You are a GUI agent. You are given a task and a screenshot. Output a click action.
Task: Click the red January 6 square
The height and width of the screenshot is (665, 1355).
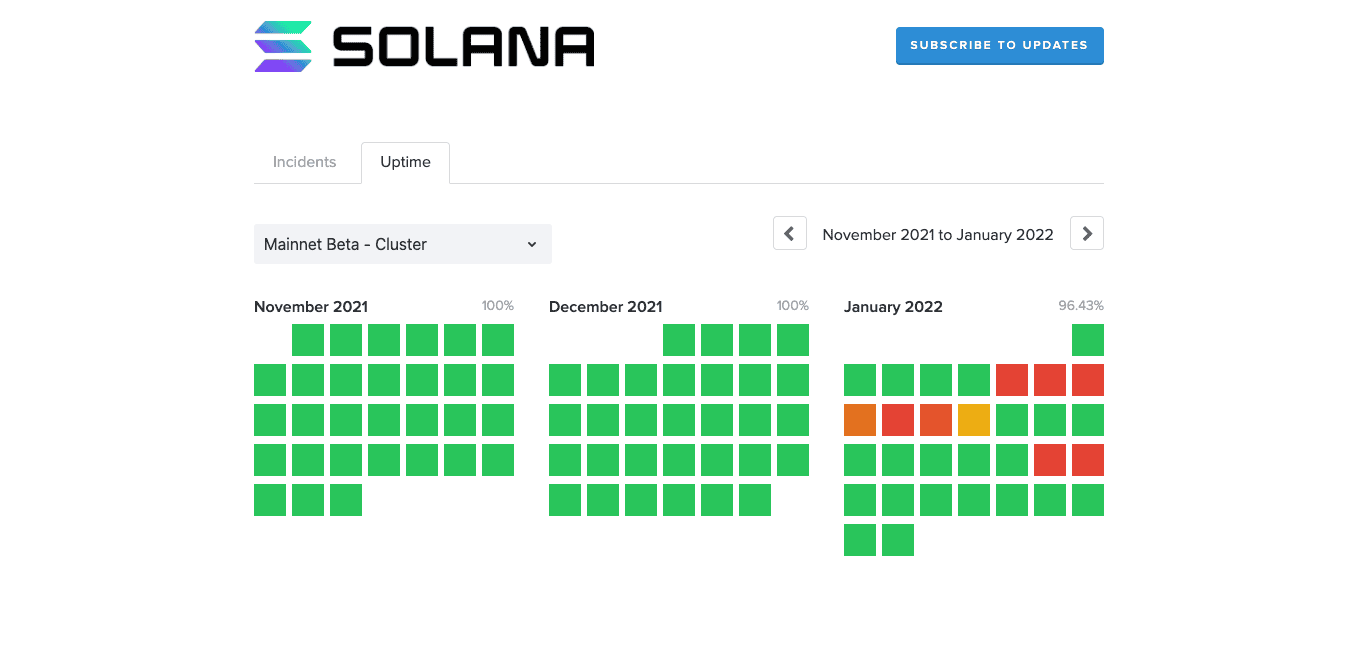pos(1012,380)
